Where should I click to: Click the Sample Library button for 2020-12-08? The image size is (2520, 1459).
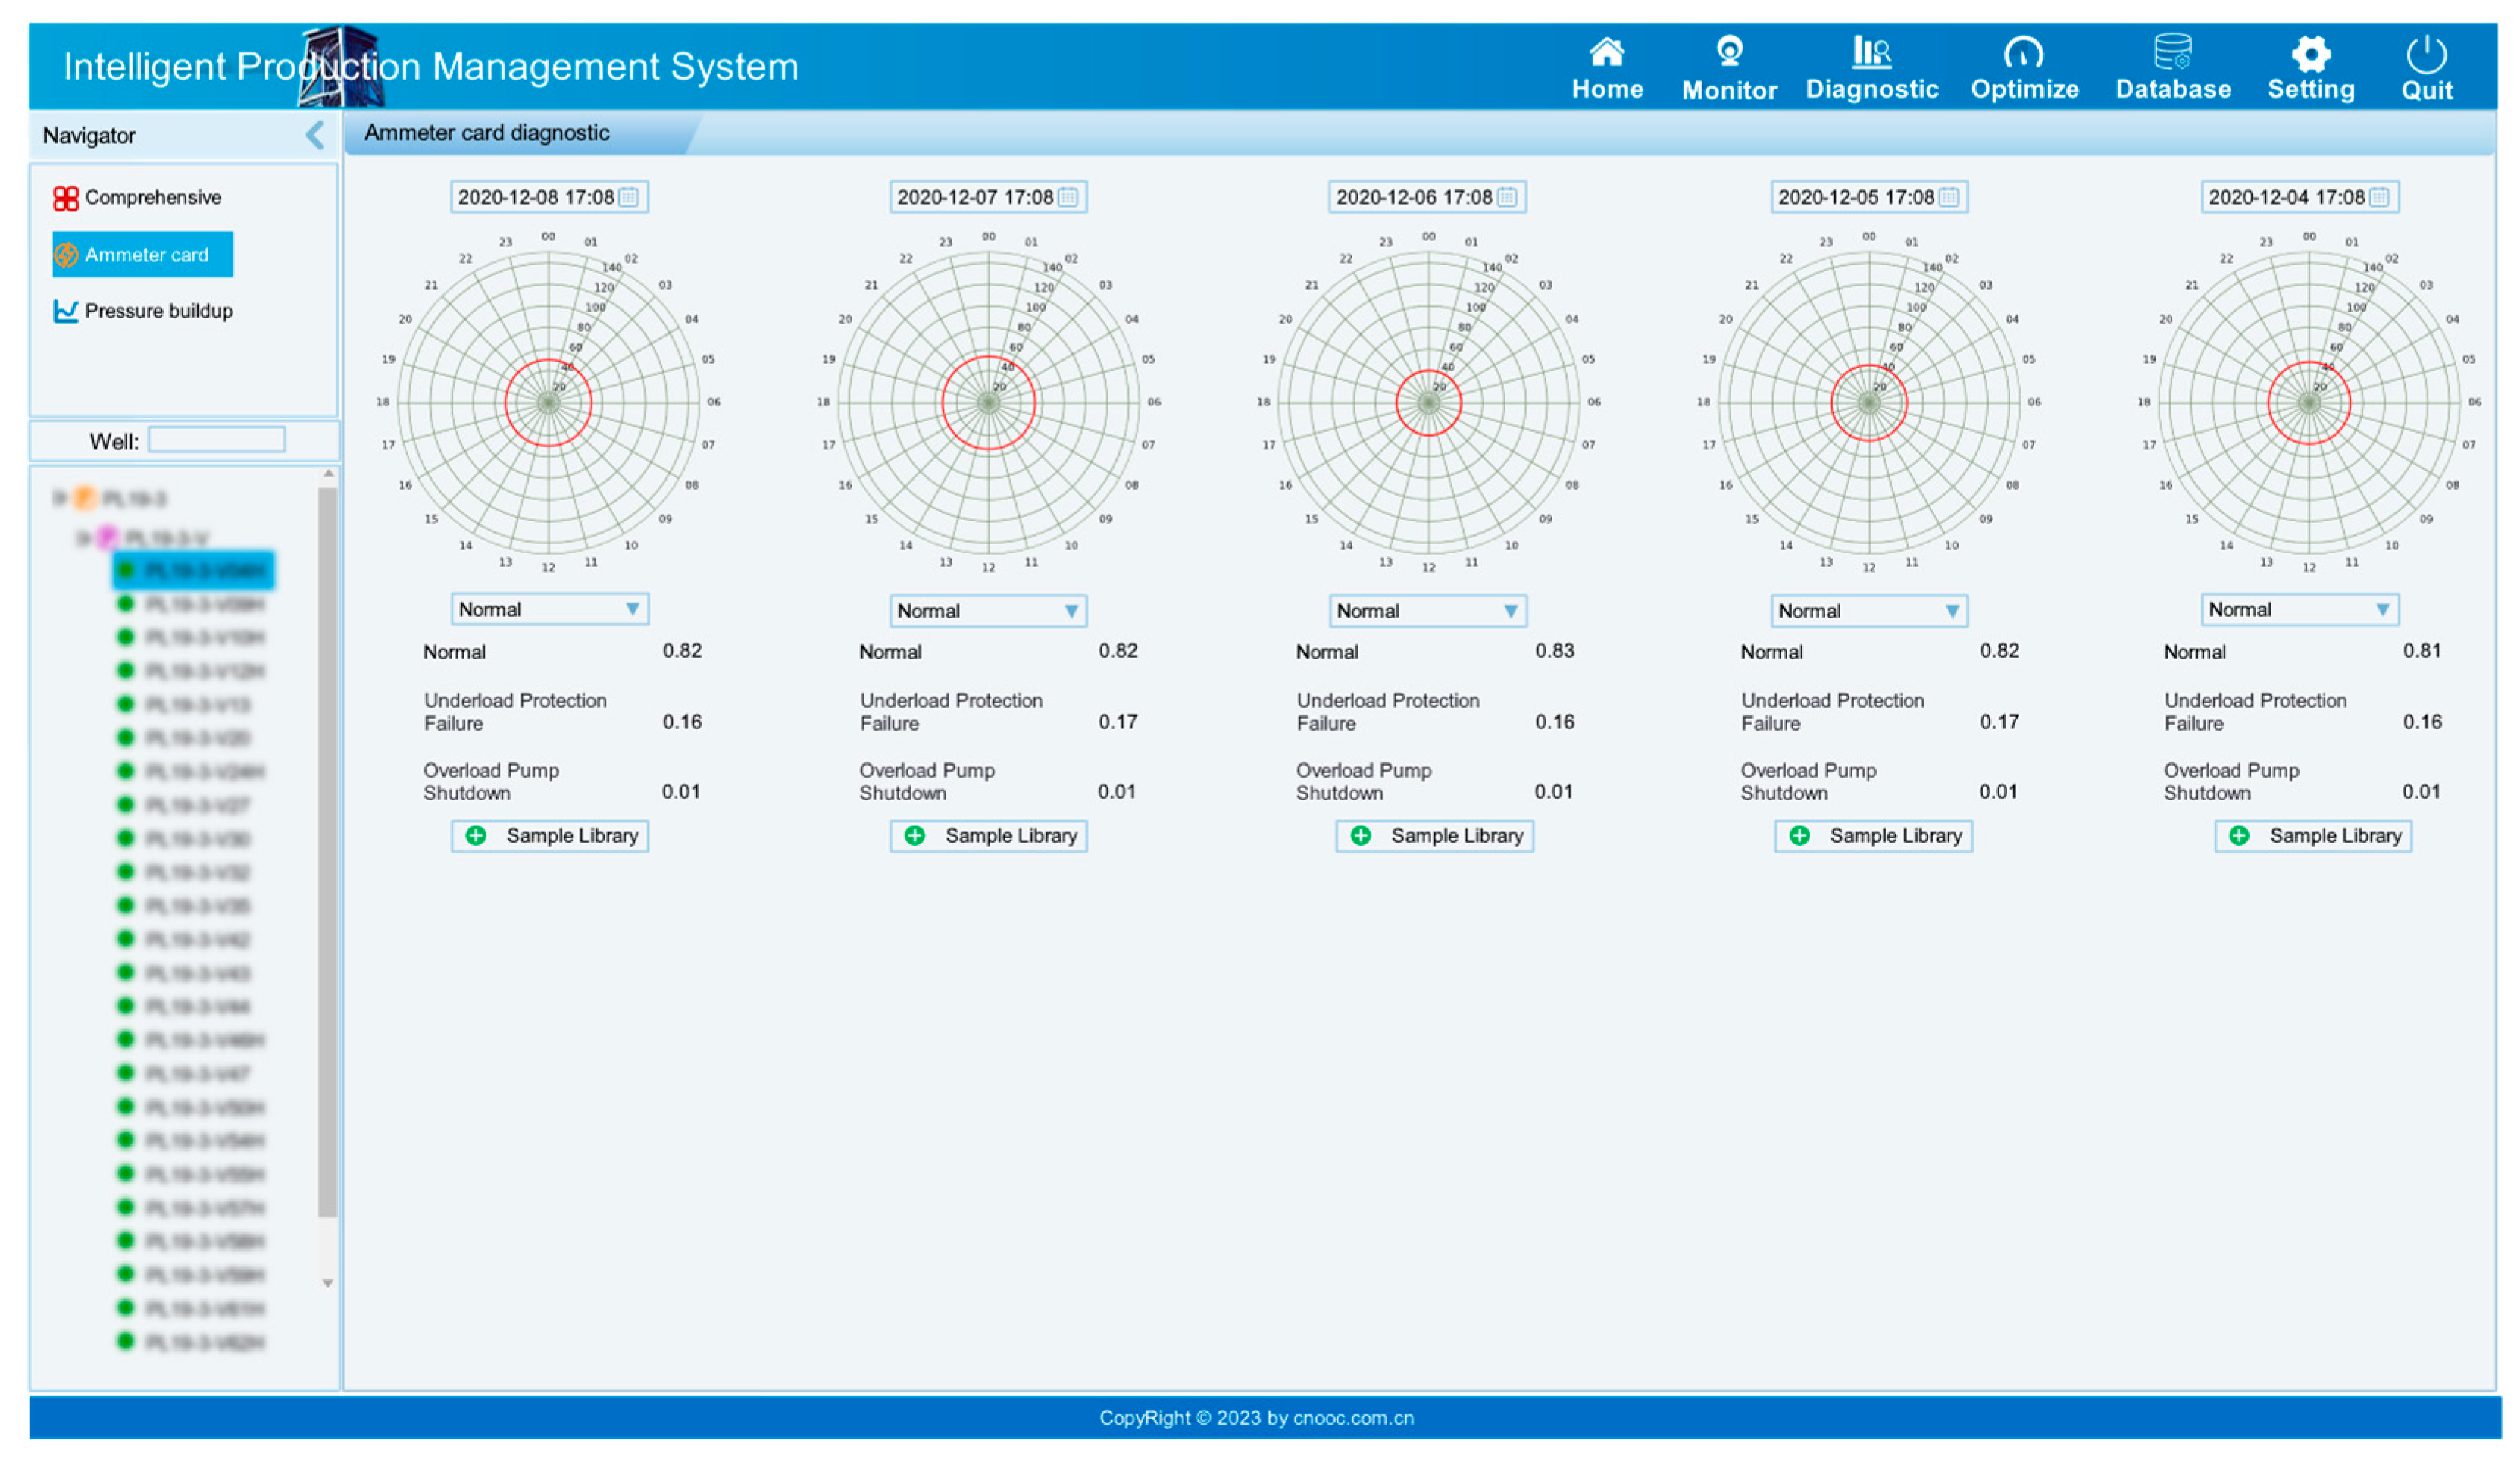[550, 836]
